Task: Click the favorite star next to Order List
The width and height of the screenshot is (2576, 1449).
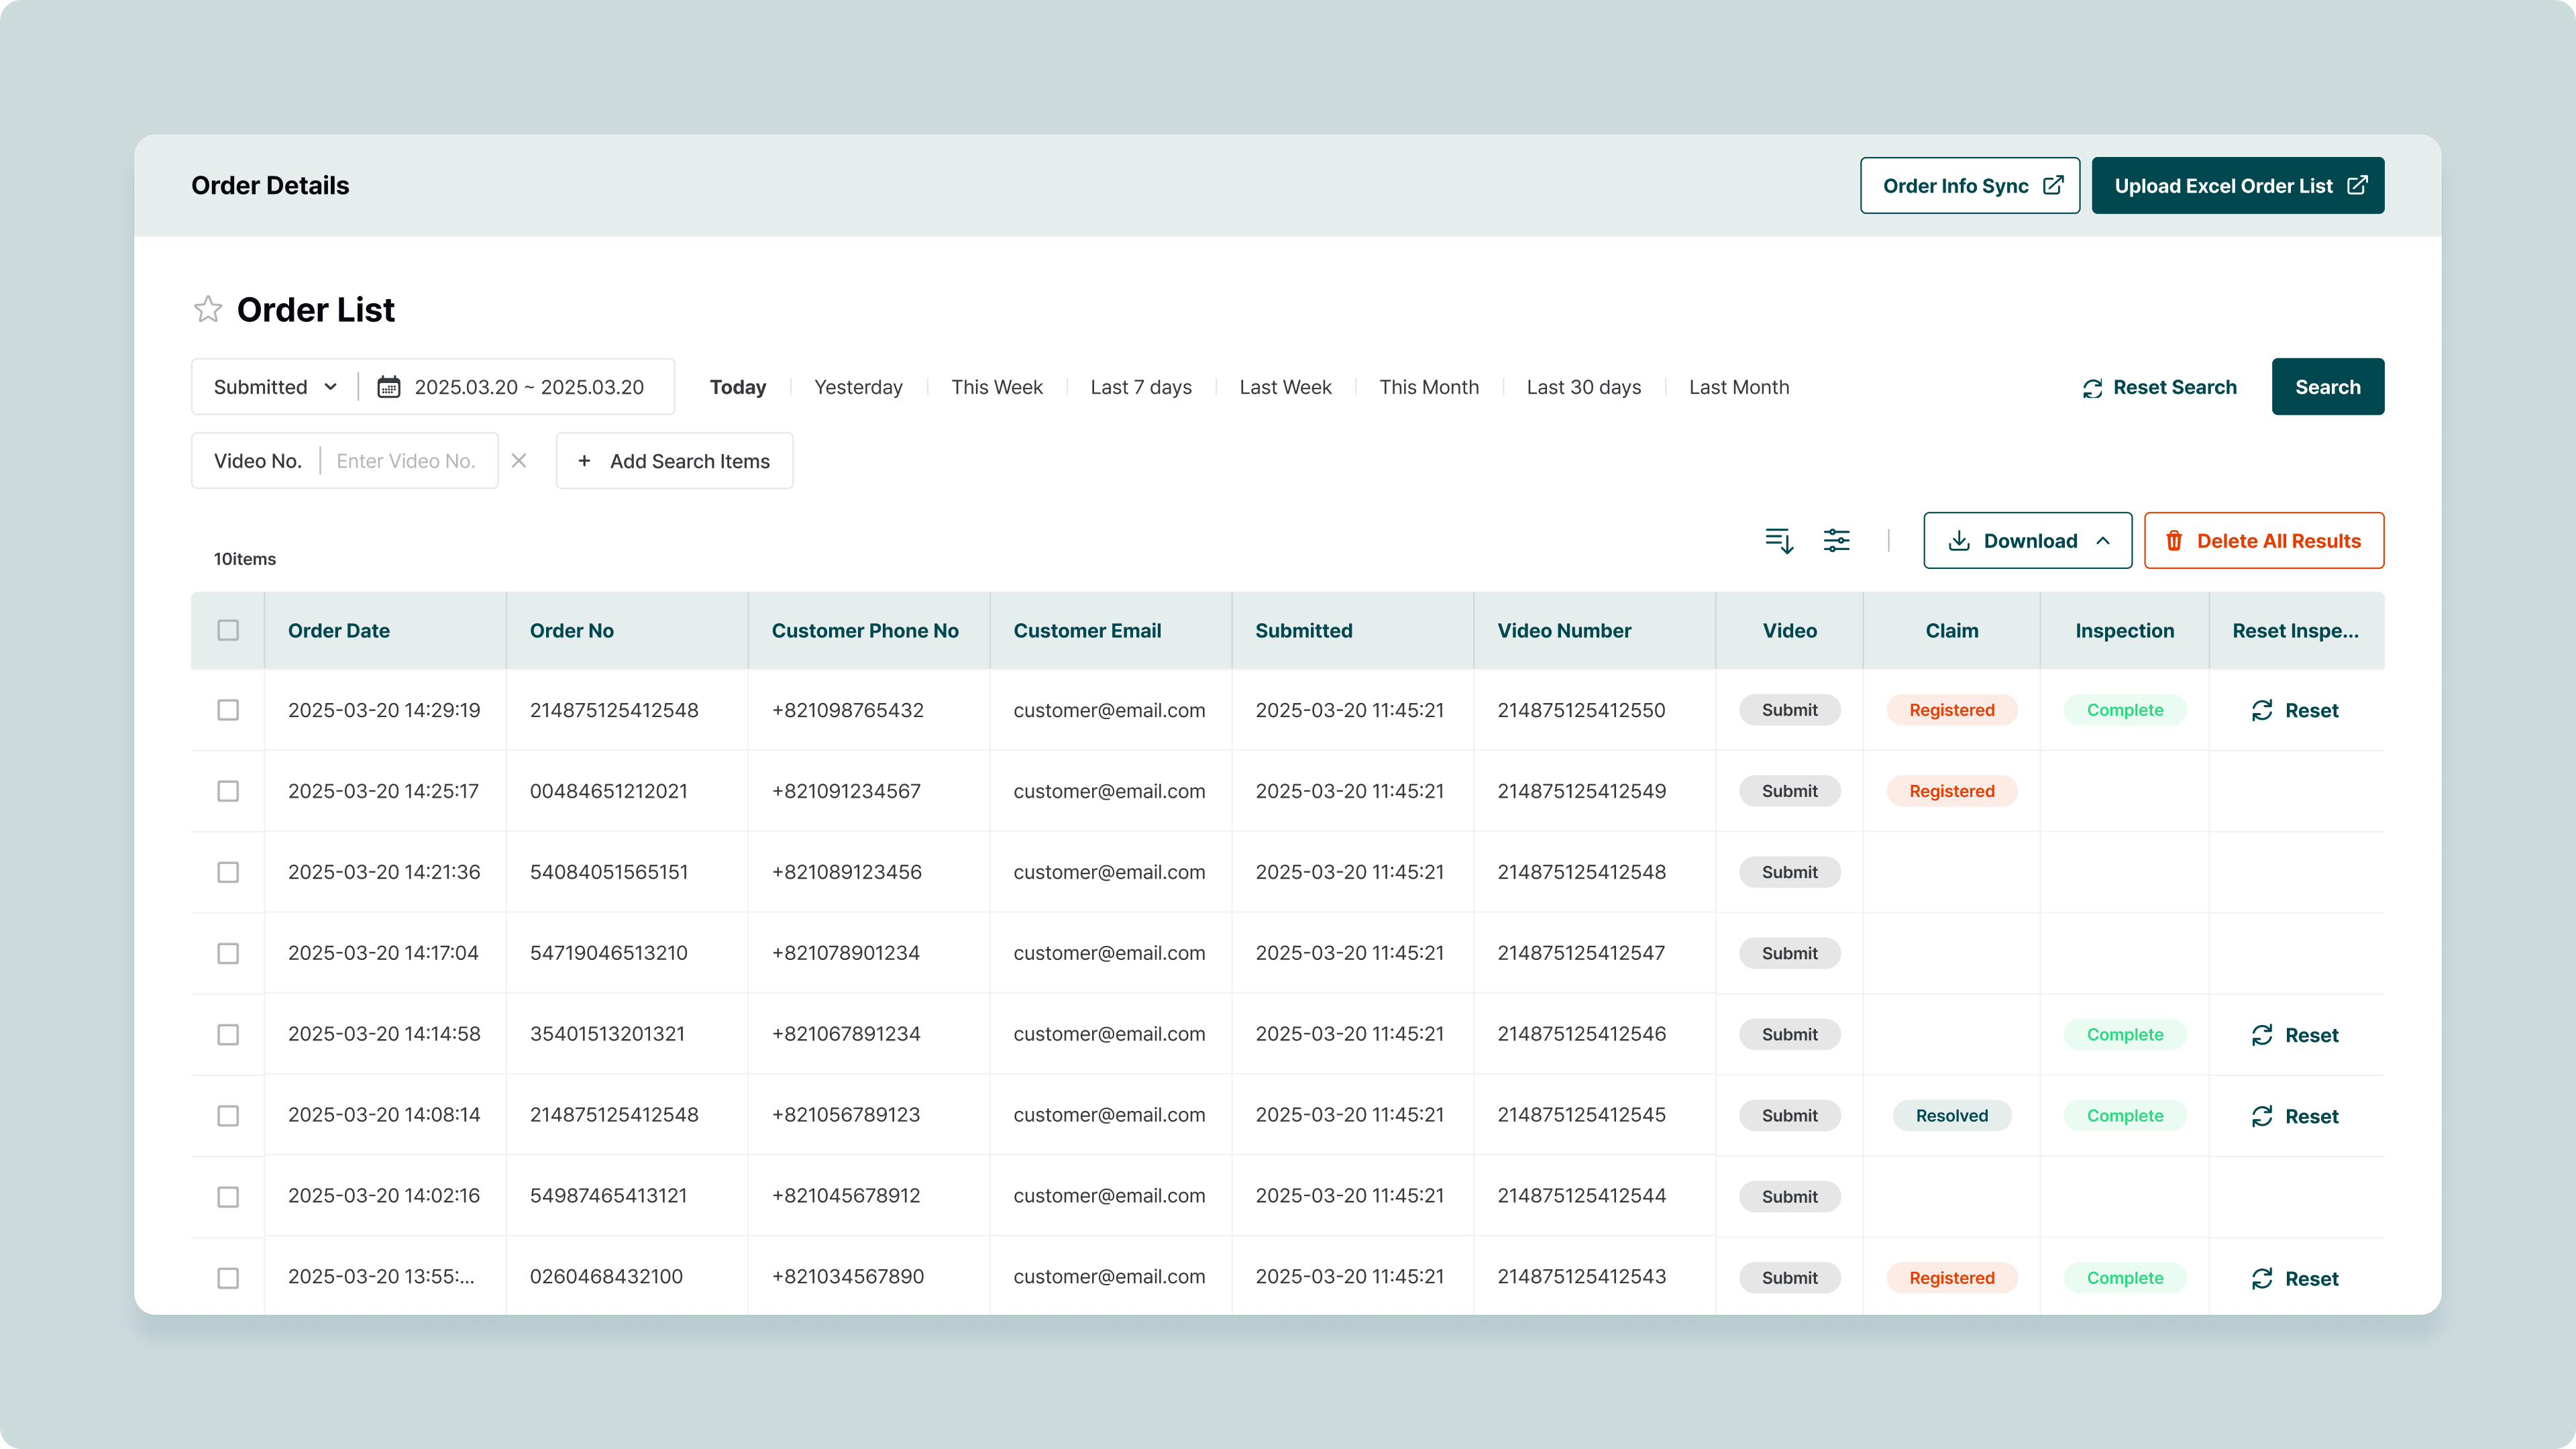Action: click(207, 309)
